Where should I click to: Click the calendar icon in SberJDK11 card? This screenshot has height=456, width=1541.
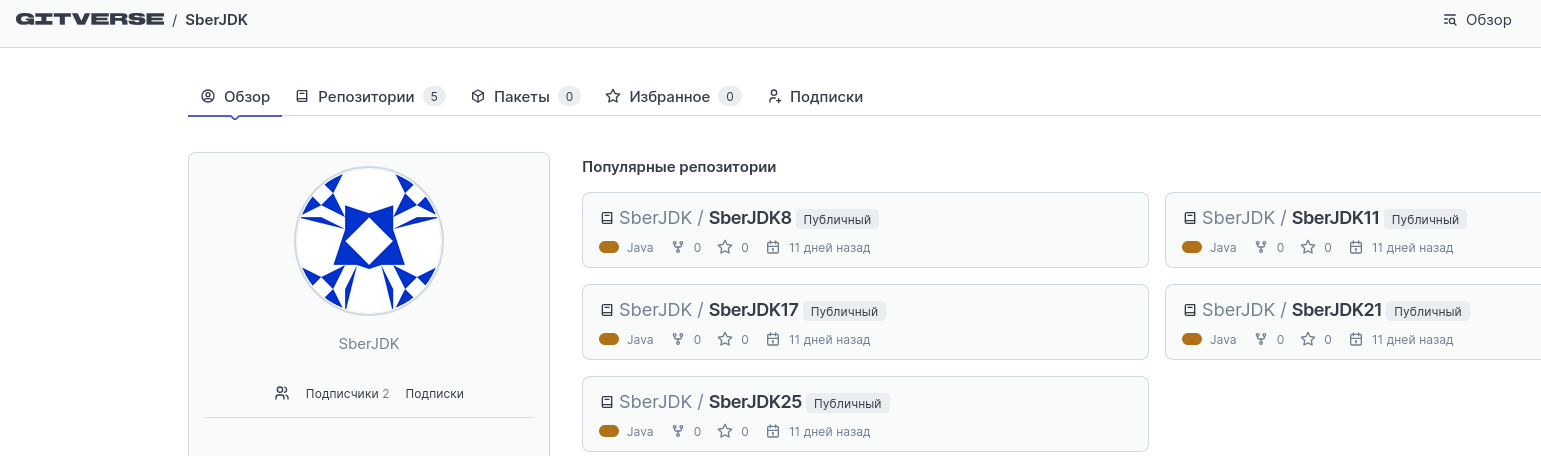[x=1356, y=247]
